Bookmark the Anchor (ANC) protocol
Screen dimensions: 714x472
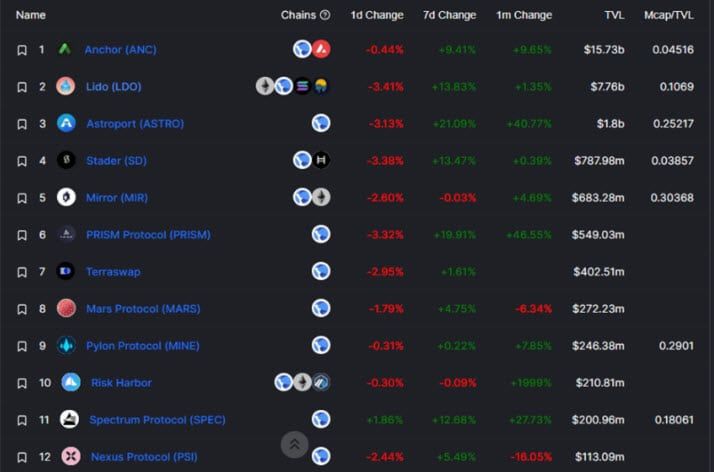click(22, 50)
